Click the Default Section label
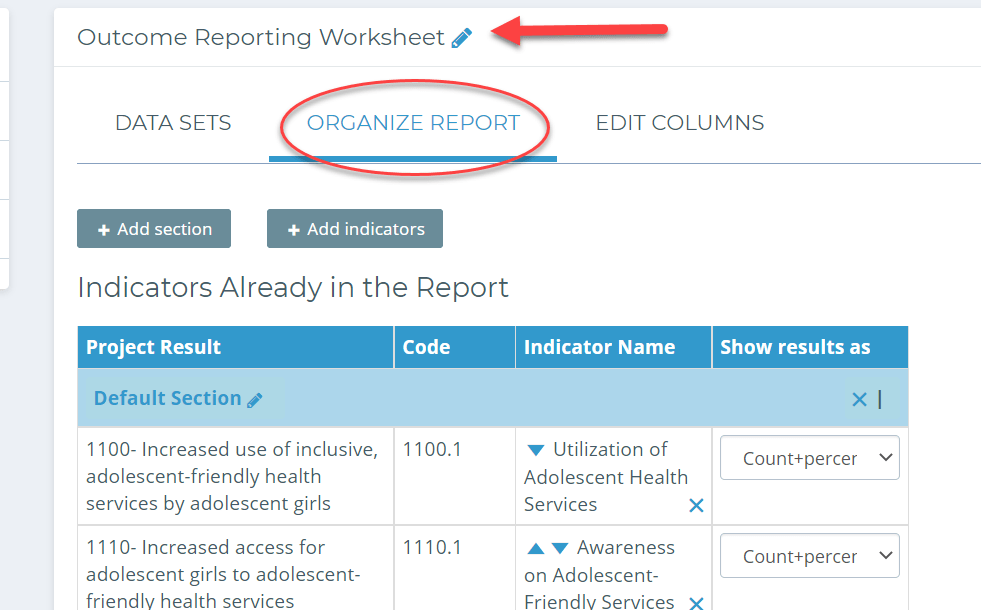Screen dimensions: 981x610 (167, 399)
